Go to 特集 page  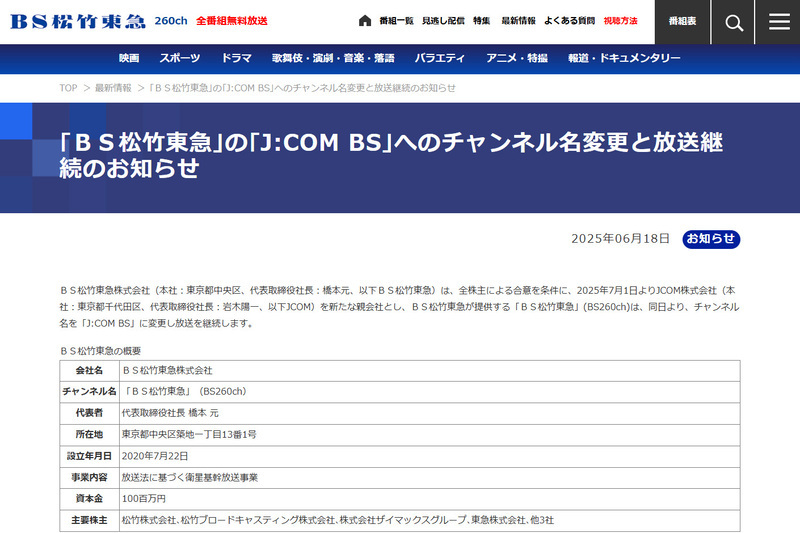(x=481, y=21)
